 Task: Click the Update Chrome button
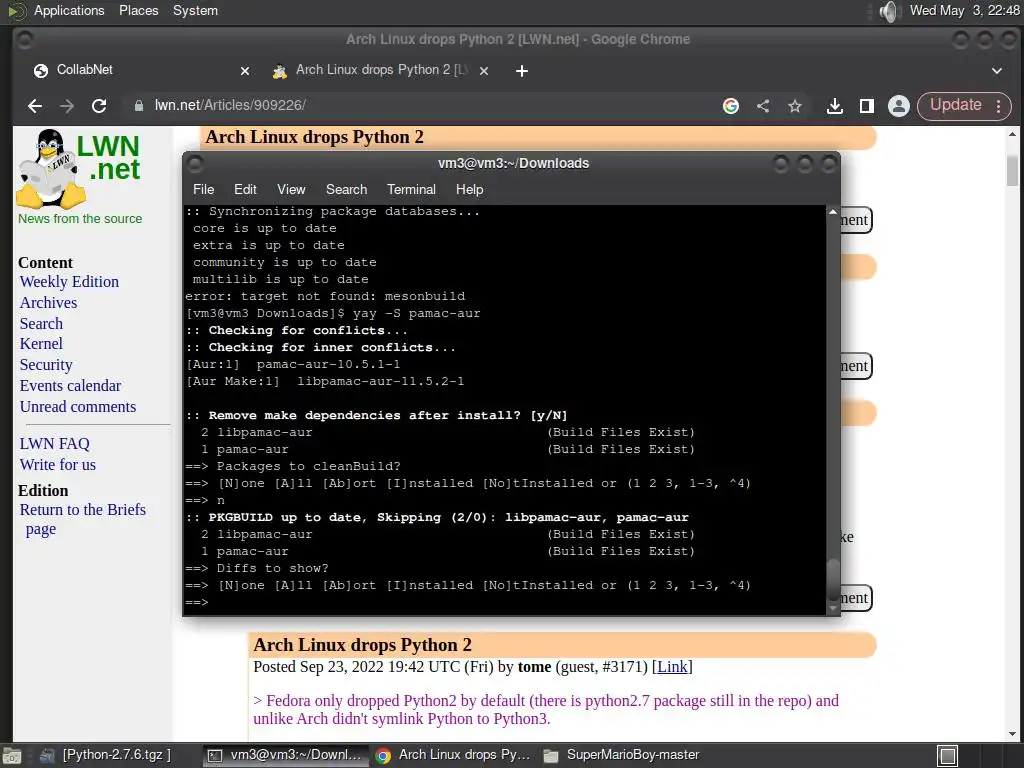point(955,105)
